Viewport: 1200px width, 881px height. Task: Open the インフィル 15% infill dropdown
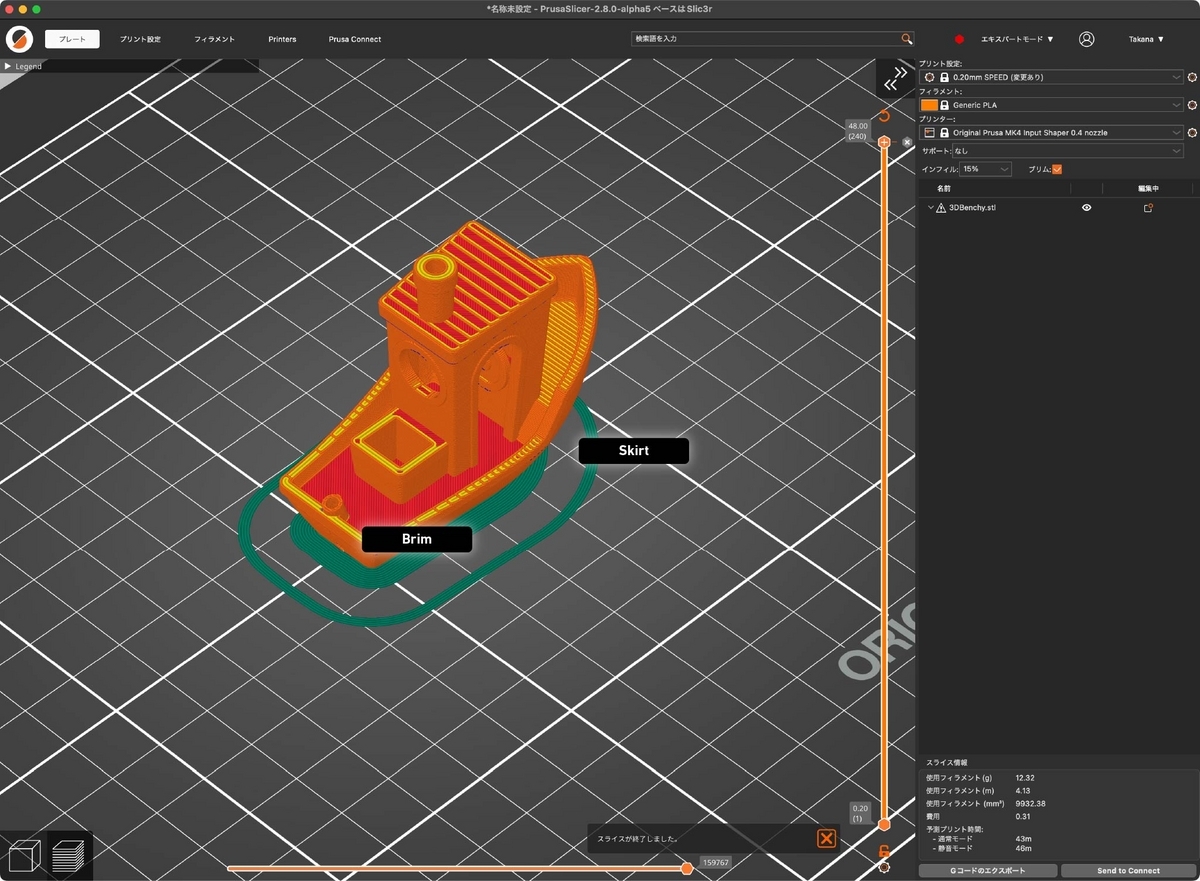pyautogui.click(x=986, y=169)
